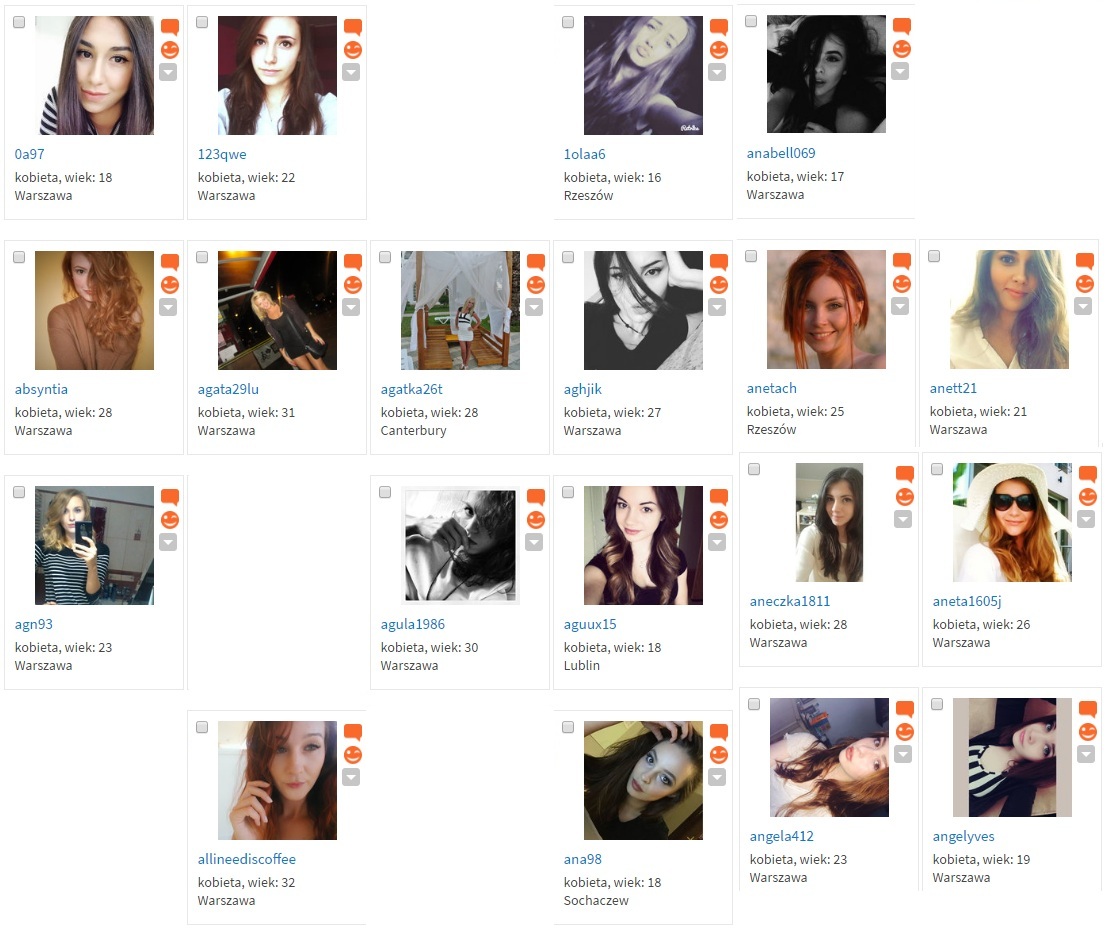
Task: Open the aneczka1811 username link
Action: 790,601
